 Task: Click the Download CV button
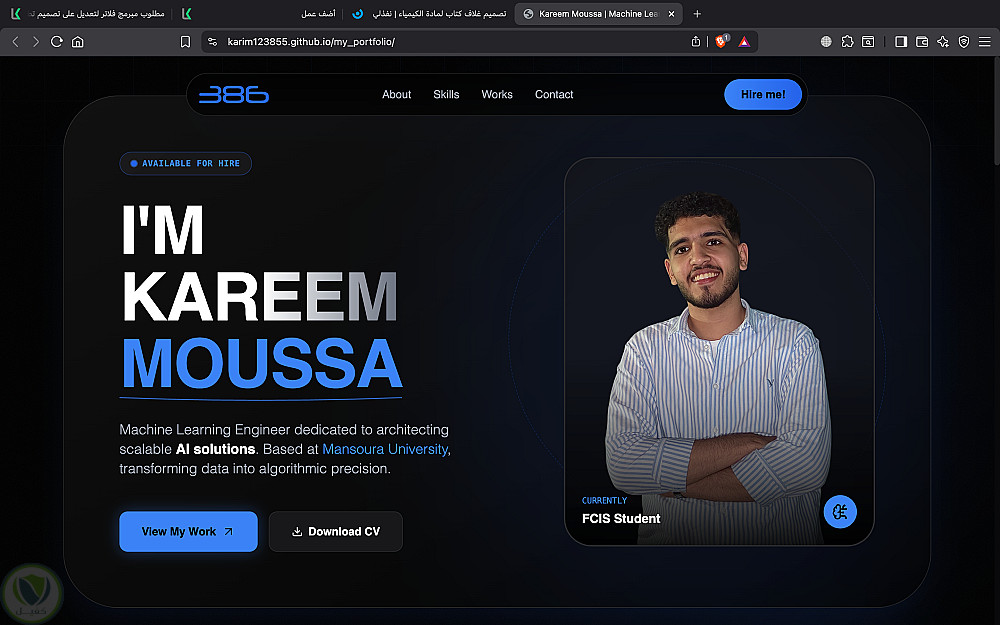click(x=335, y=531)
